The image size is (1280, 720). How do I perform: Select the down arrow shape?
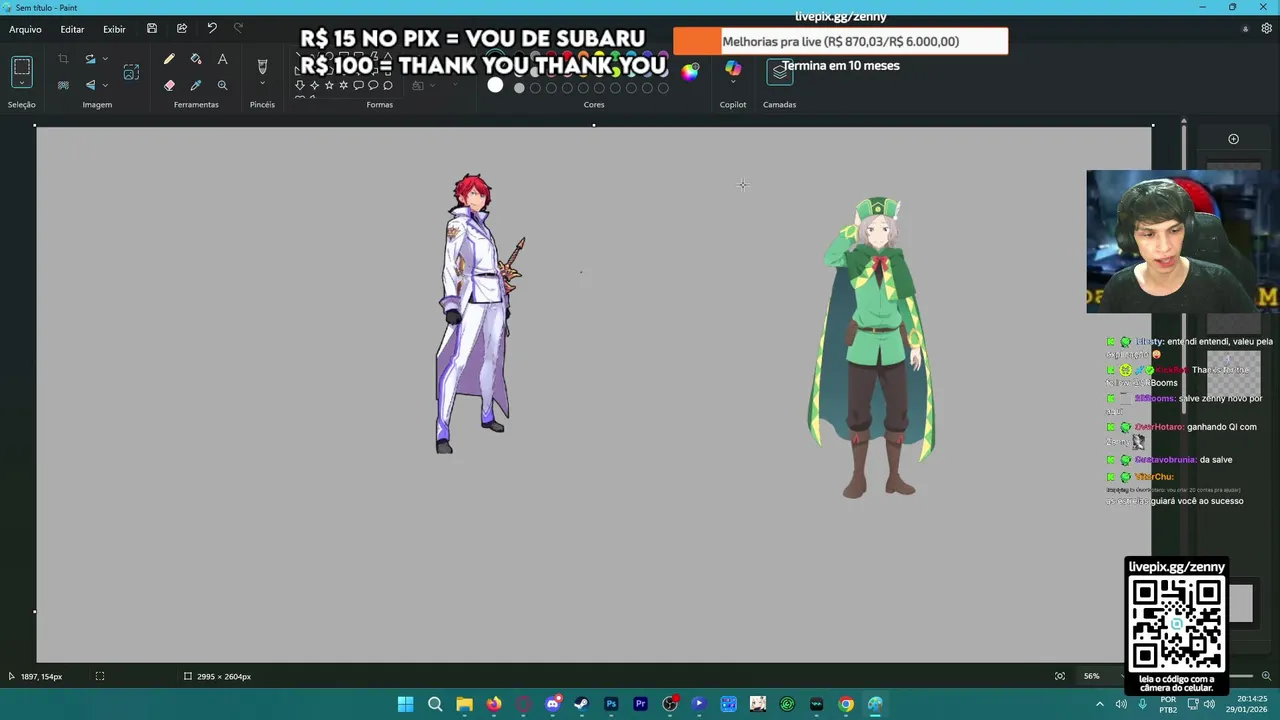tap(299, 86)
